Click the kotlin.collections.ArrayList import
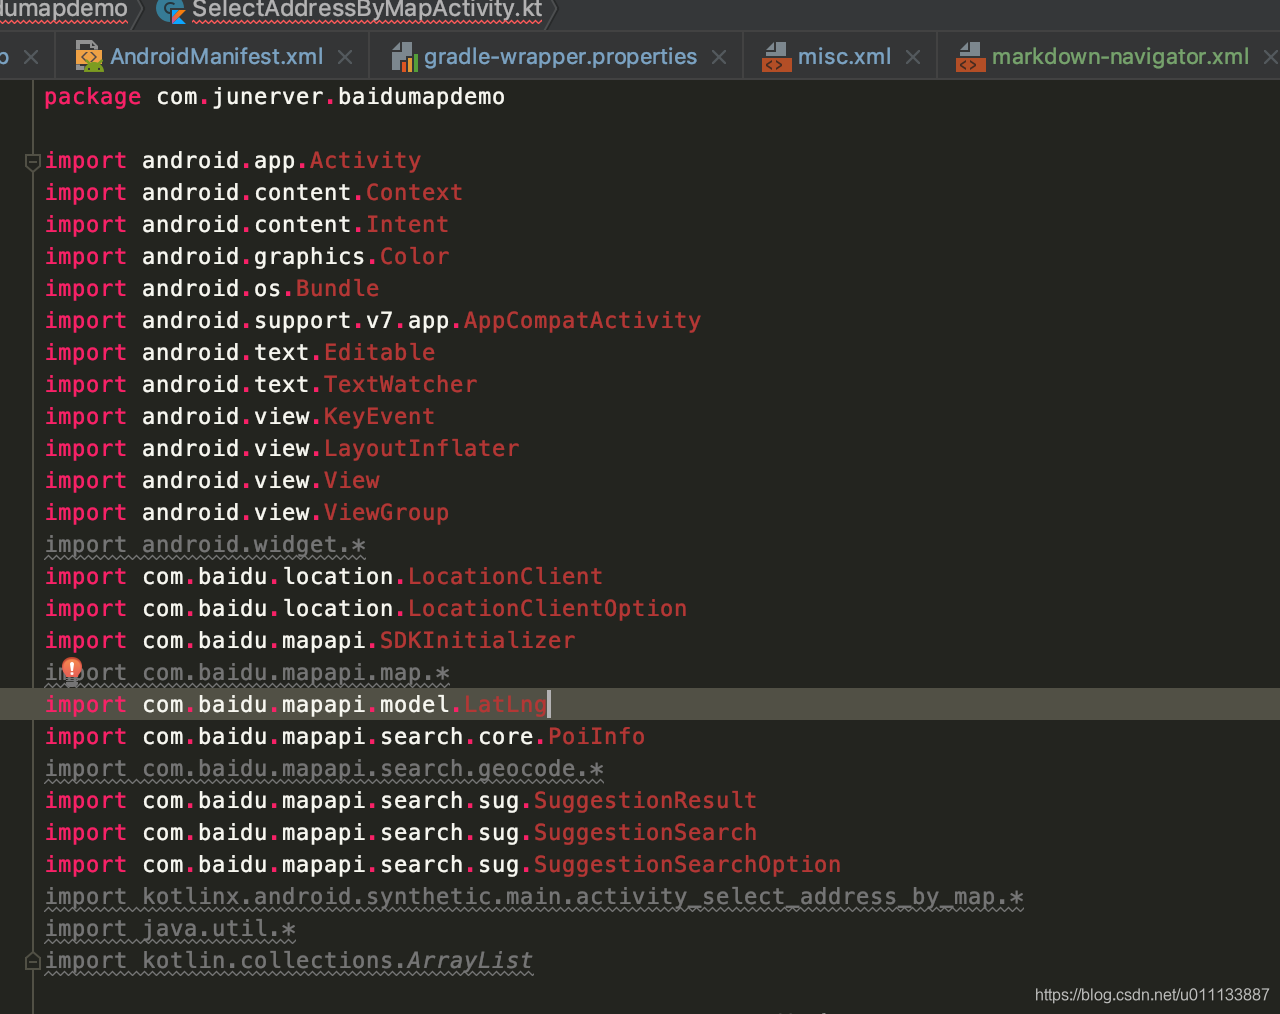Screen dimensions: 1280x1014 pyautogui.click(x=289, y=961)
